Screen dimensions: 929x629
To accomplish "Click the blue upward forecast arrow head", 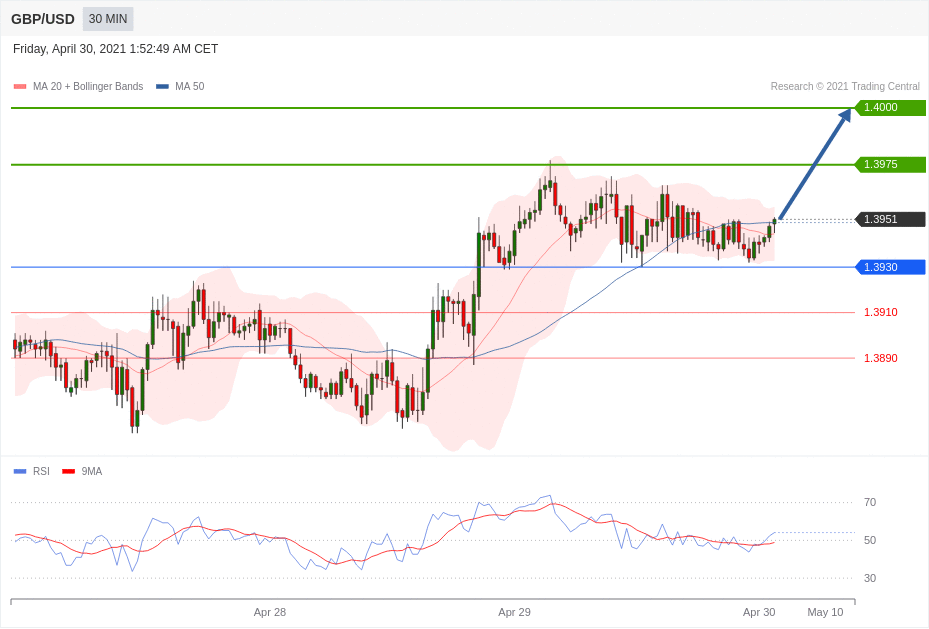I will 845,115.
